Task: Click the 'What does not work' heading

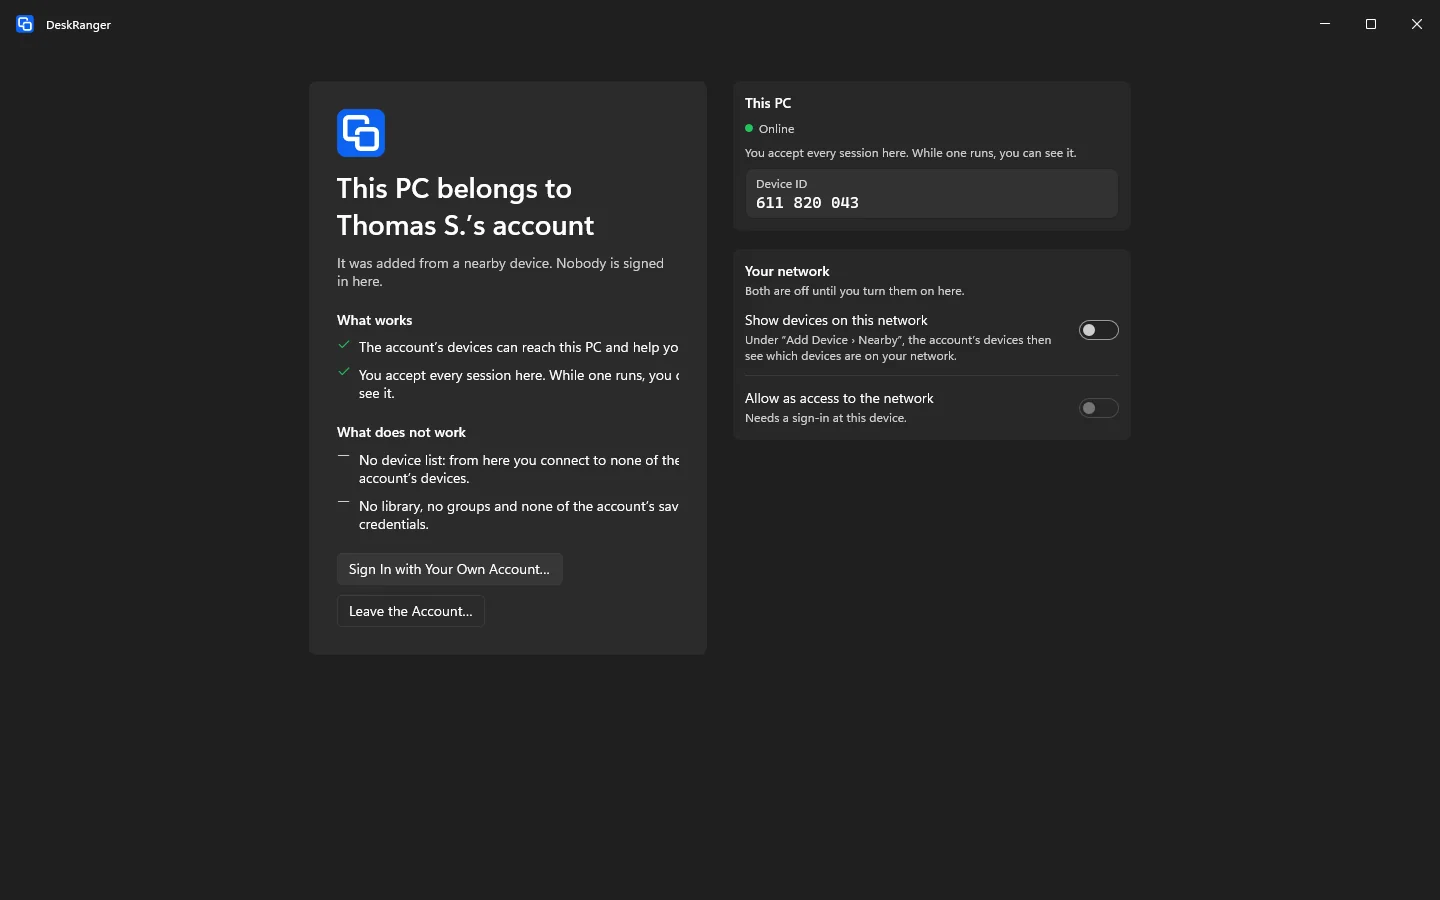Action: point(402,432)
